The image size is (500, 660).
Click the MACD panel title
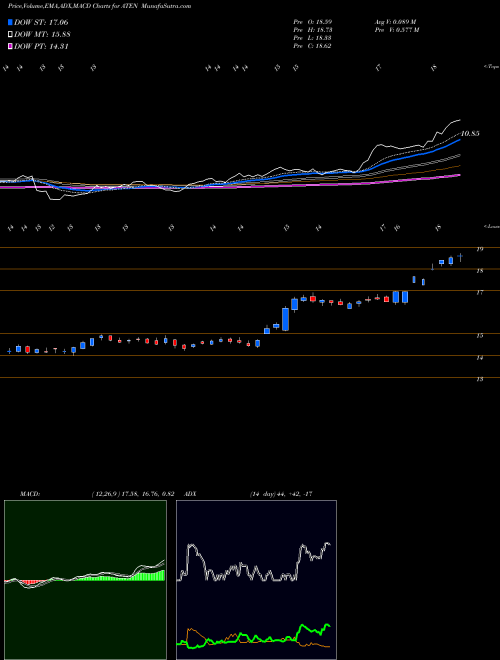point(30,494)
